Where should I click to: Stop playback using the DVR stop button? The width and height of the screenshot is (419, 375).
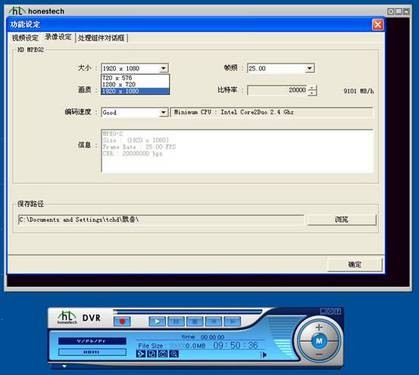pos(194,321)
